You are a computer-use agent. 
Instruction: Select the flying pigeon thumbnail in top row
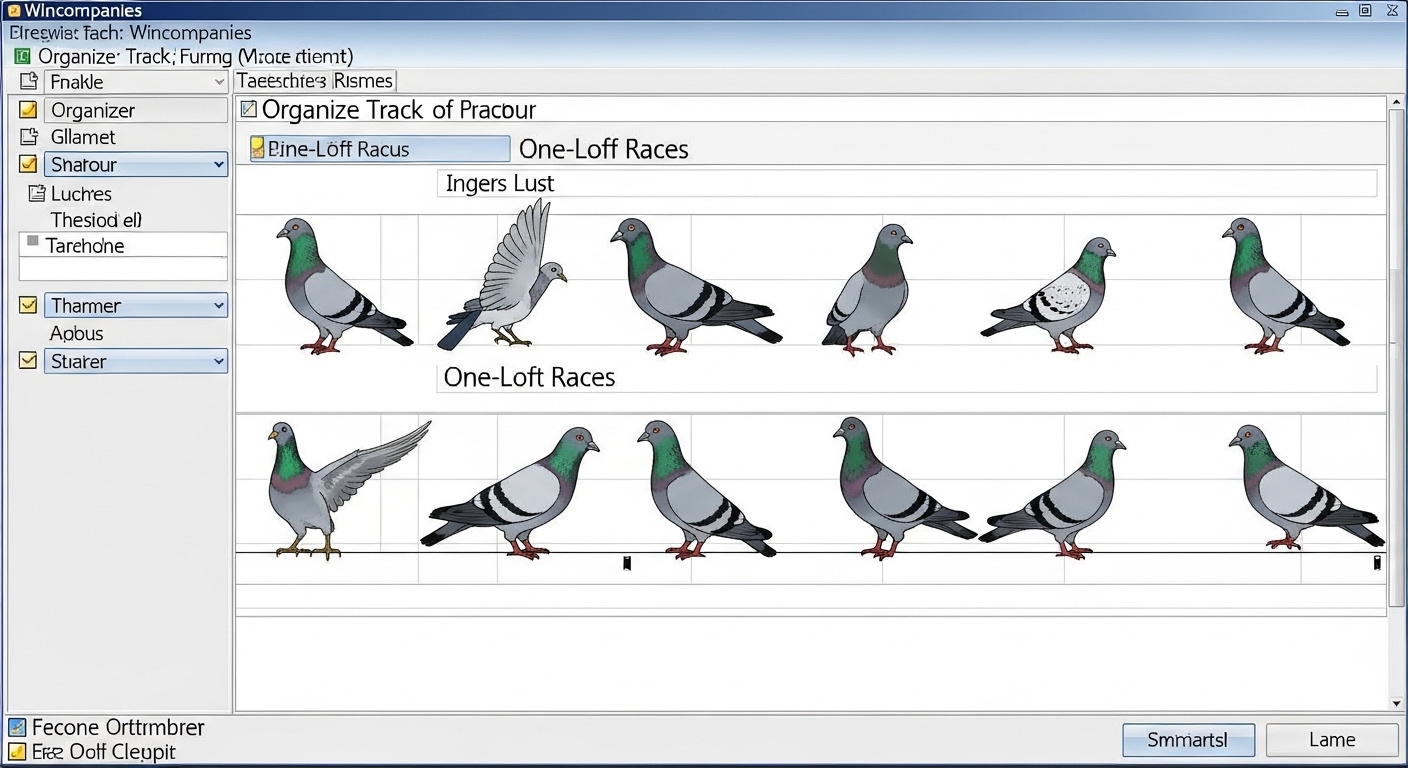(x=505, y=275)
